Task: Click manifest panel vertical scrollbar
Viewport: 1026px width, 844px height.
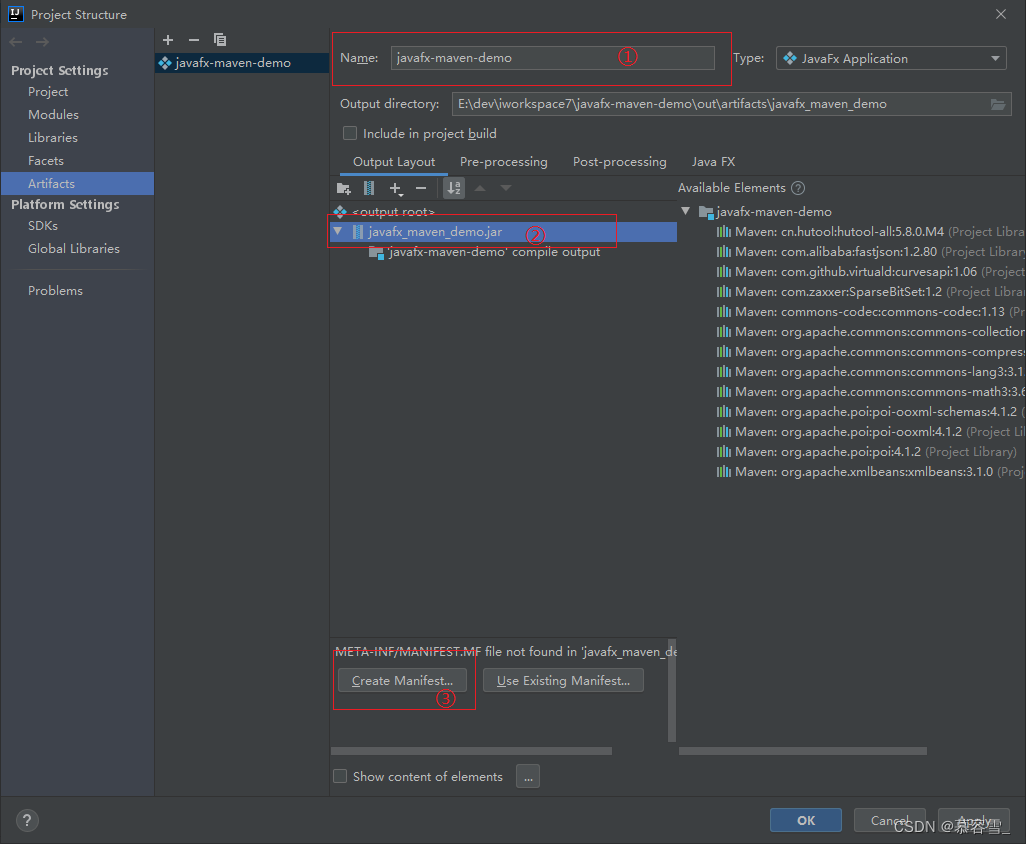Action: [671, 690]
